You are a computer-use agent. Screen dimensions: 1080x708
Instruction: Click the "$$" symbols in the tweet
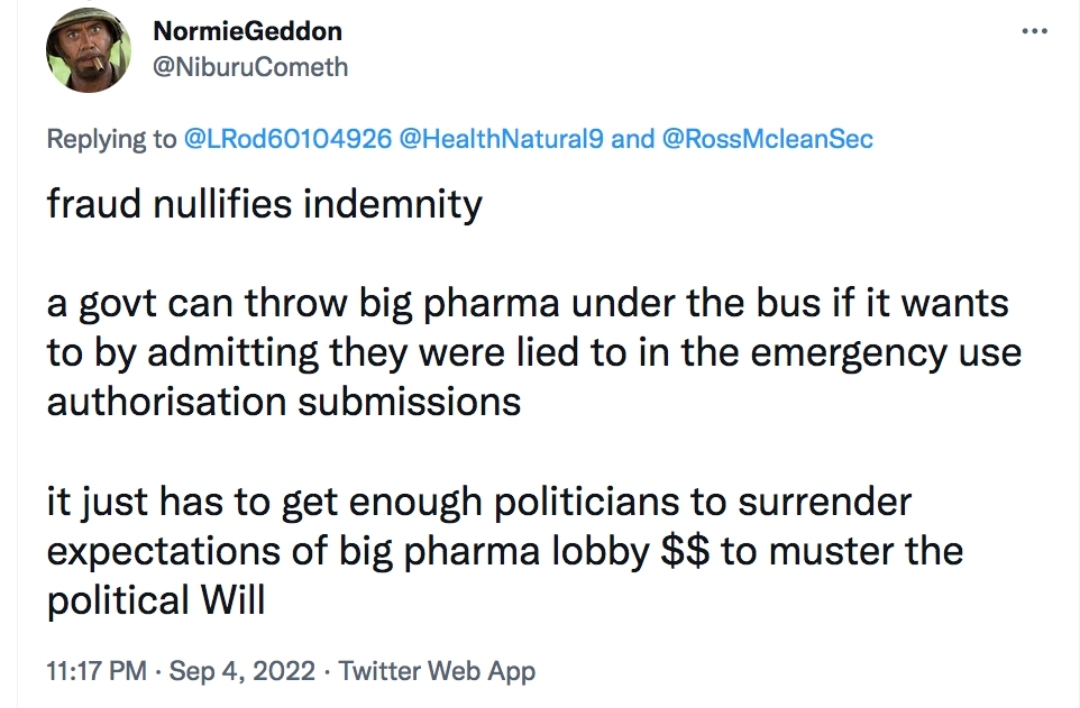pos(685,550)
